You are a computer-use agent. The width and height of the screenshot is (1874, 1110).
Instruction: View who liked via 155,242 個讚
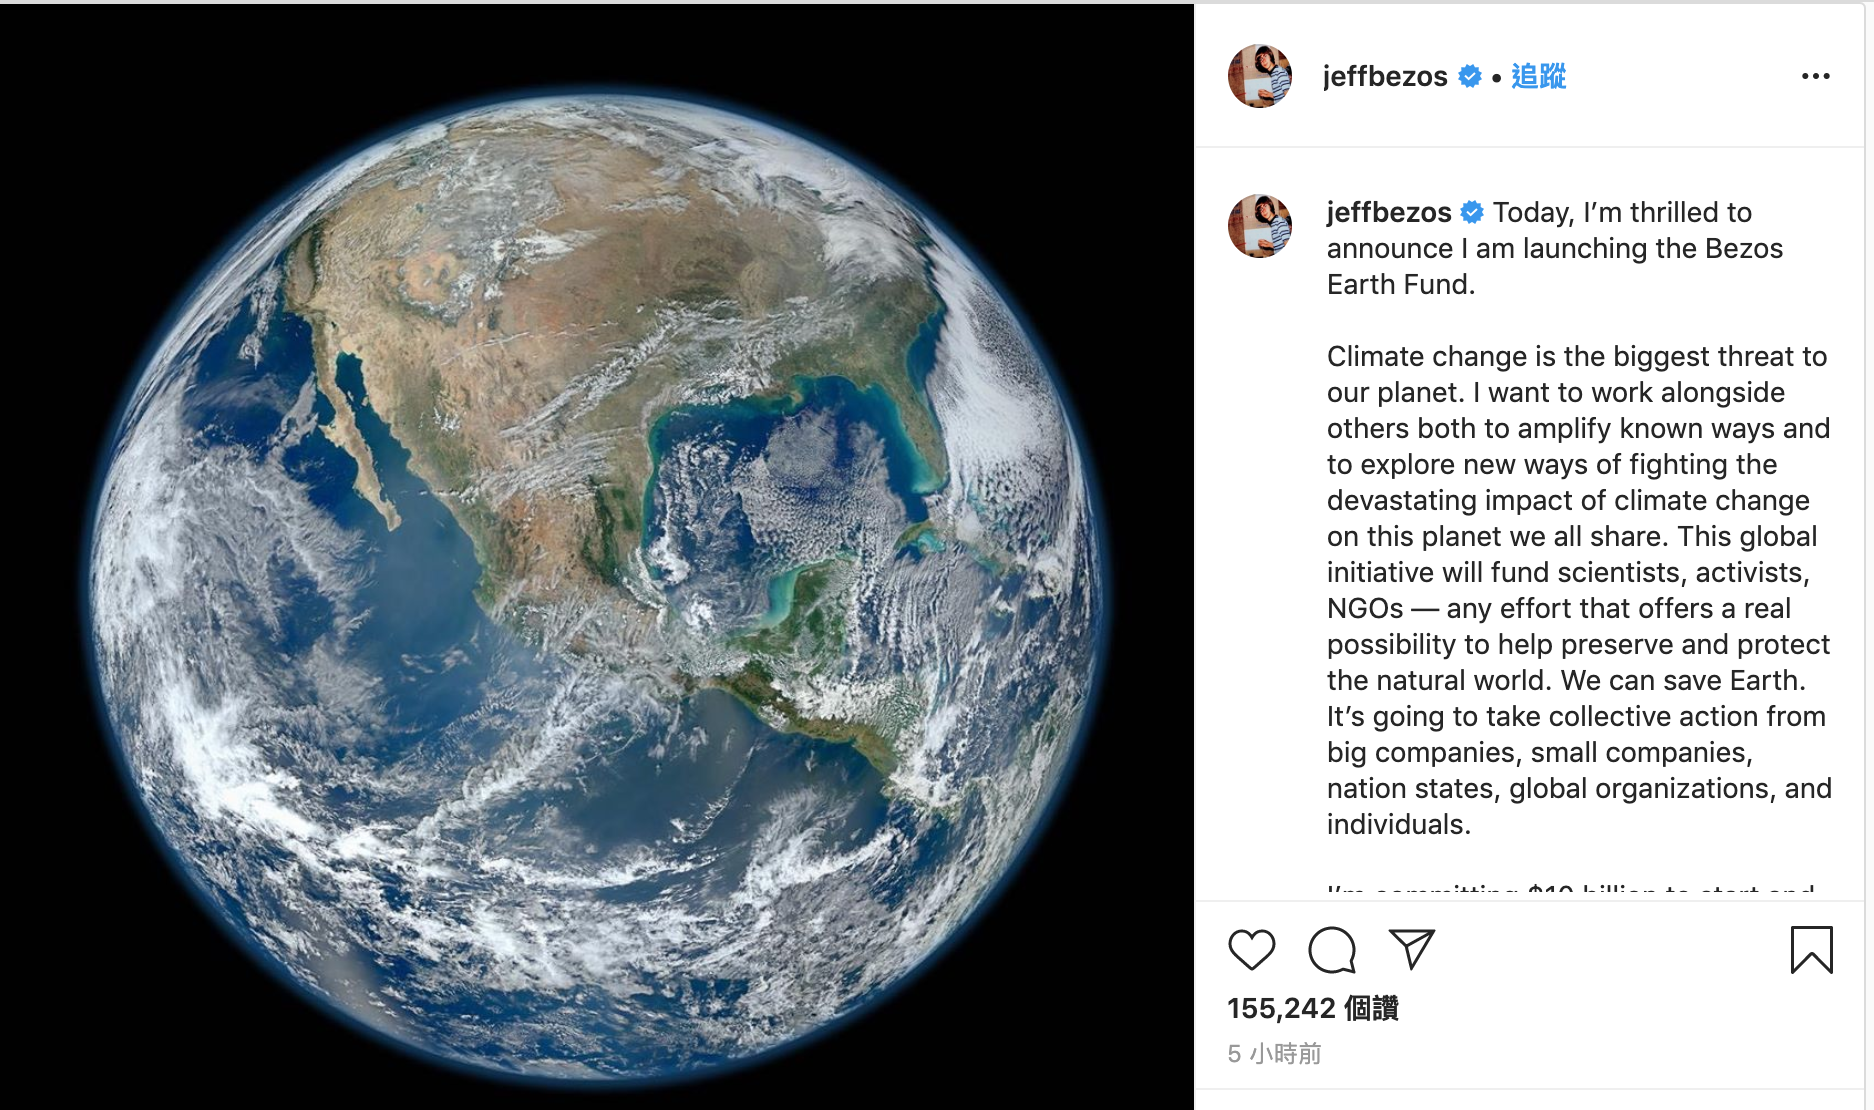pos(1312,1008)
